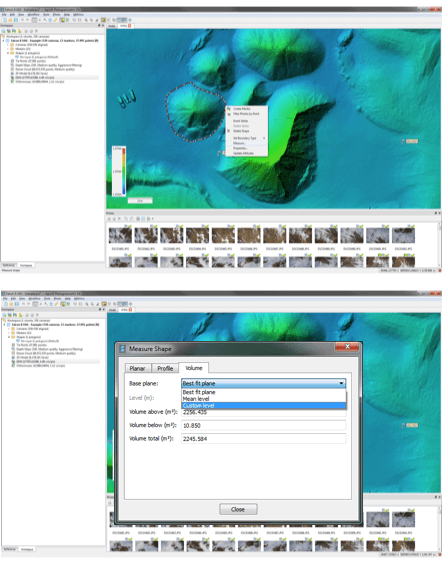The width and height of the screenshot is (442, 567).
Task: Expand the Markers folder in context-menu window tree
Action: click(8, 49)
